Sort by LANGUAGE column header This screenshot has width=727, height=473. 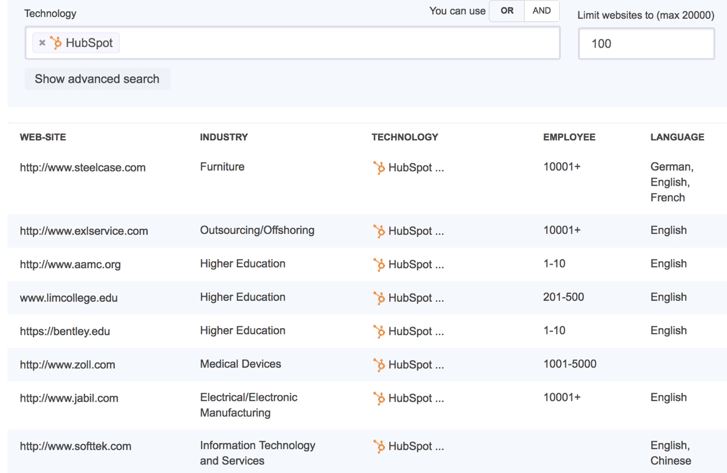(677, 137)
